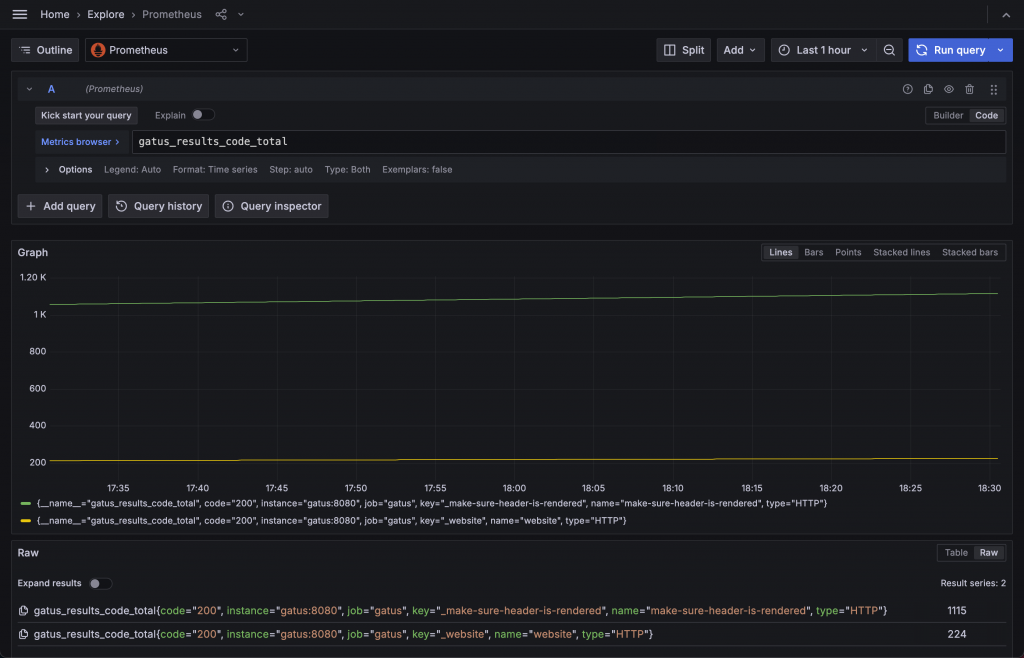Switch the graph style to Bars
Viewport: 1024px width, 658px height.
tap(813, 252)
